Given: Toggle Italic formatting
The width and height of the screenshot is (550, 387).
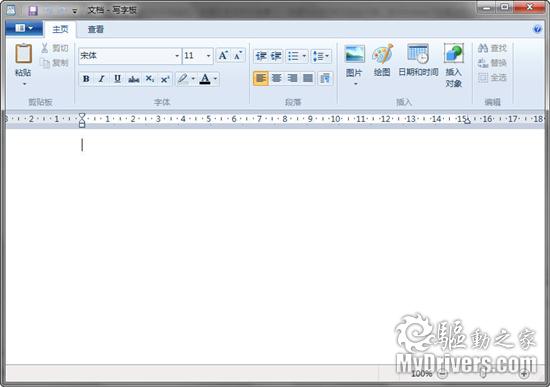Looking at the screenshot, I should click(x=102, y=79).
